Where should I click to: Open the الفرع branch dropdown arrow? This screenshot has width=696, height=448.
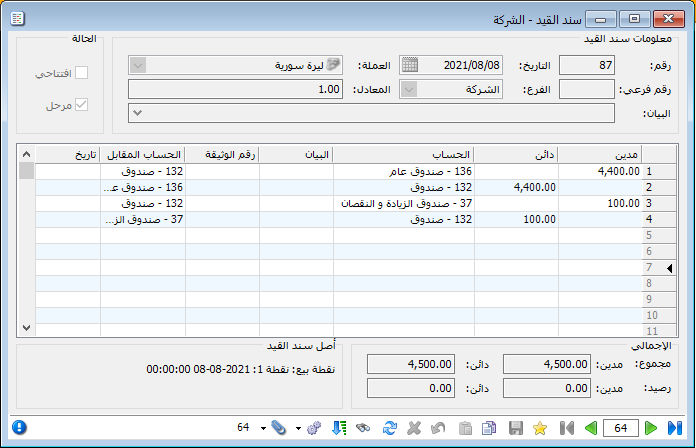coord(409,89)
